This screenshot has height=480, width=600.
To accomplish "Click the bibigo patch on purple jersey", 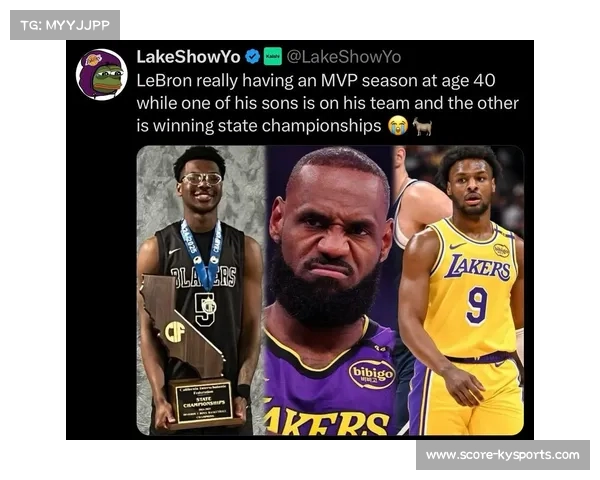I will click(x=371, y=374).
